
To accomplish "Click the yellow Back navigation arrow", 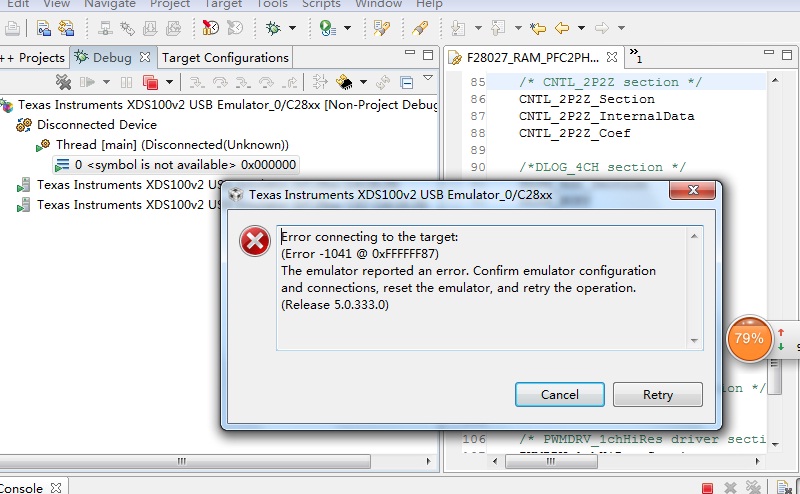I will click(562, 28).
